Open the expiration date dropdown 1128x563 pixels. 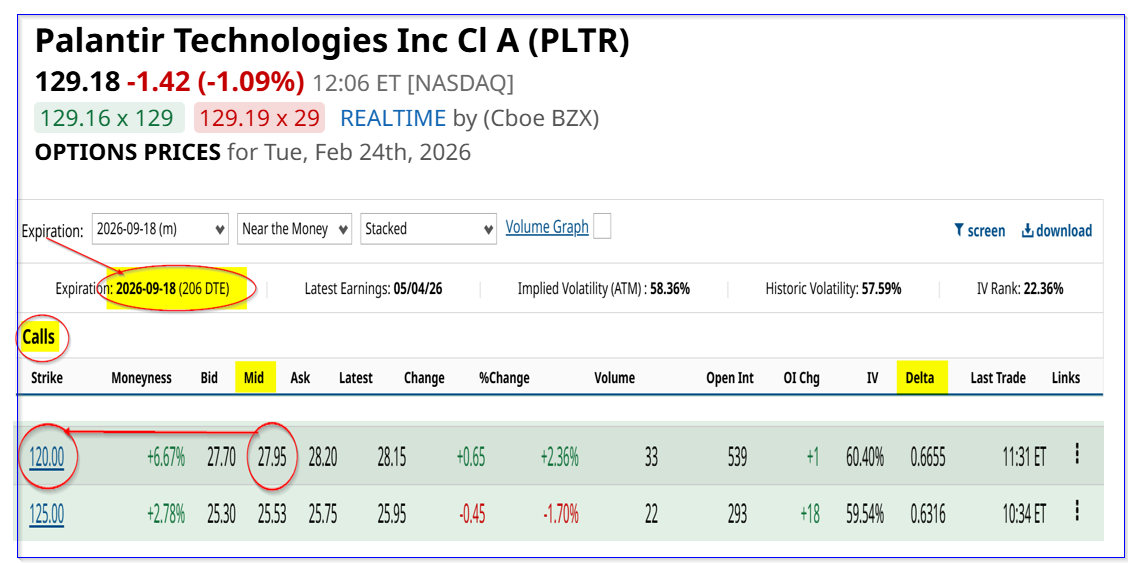(160, 229)
